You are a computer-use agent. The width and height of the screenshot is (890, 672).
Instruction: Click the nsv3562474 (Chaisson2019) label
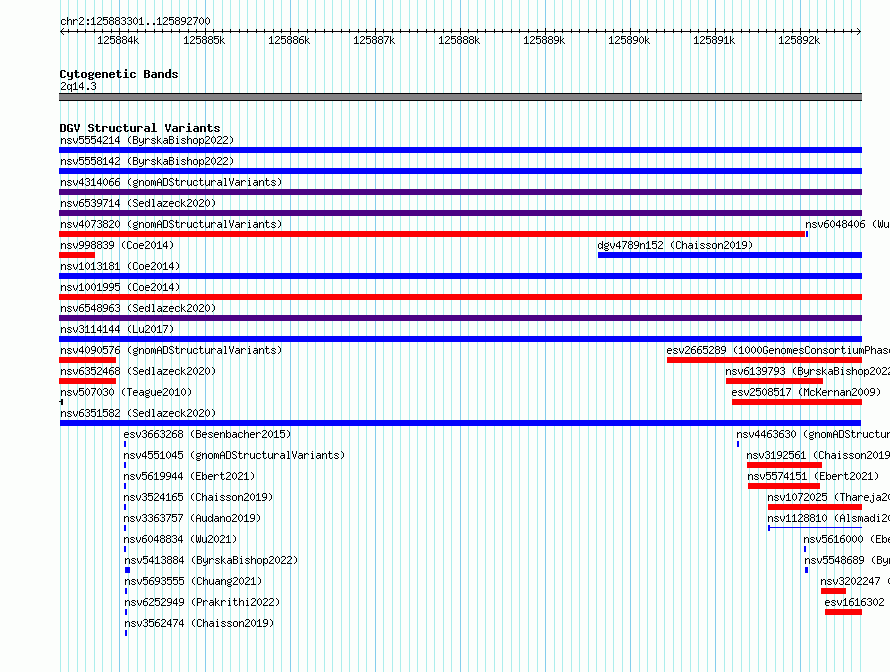click(x=199, y=623)
